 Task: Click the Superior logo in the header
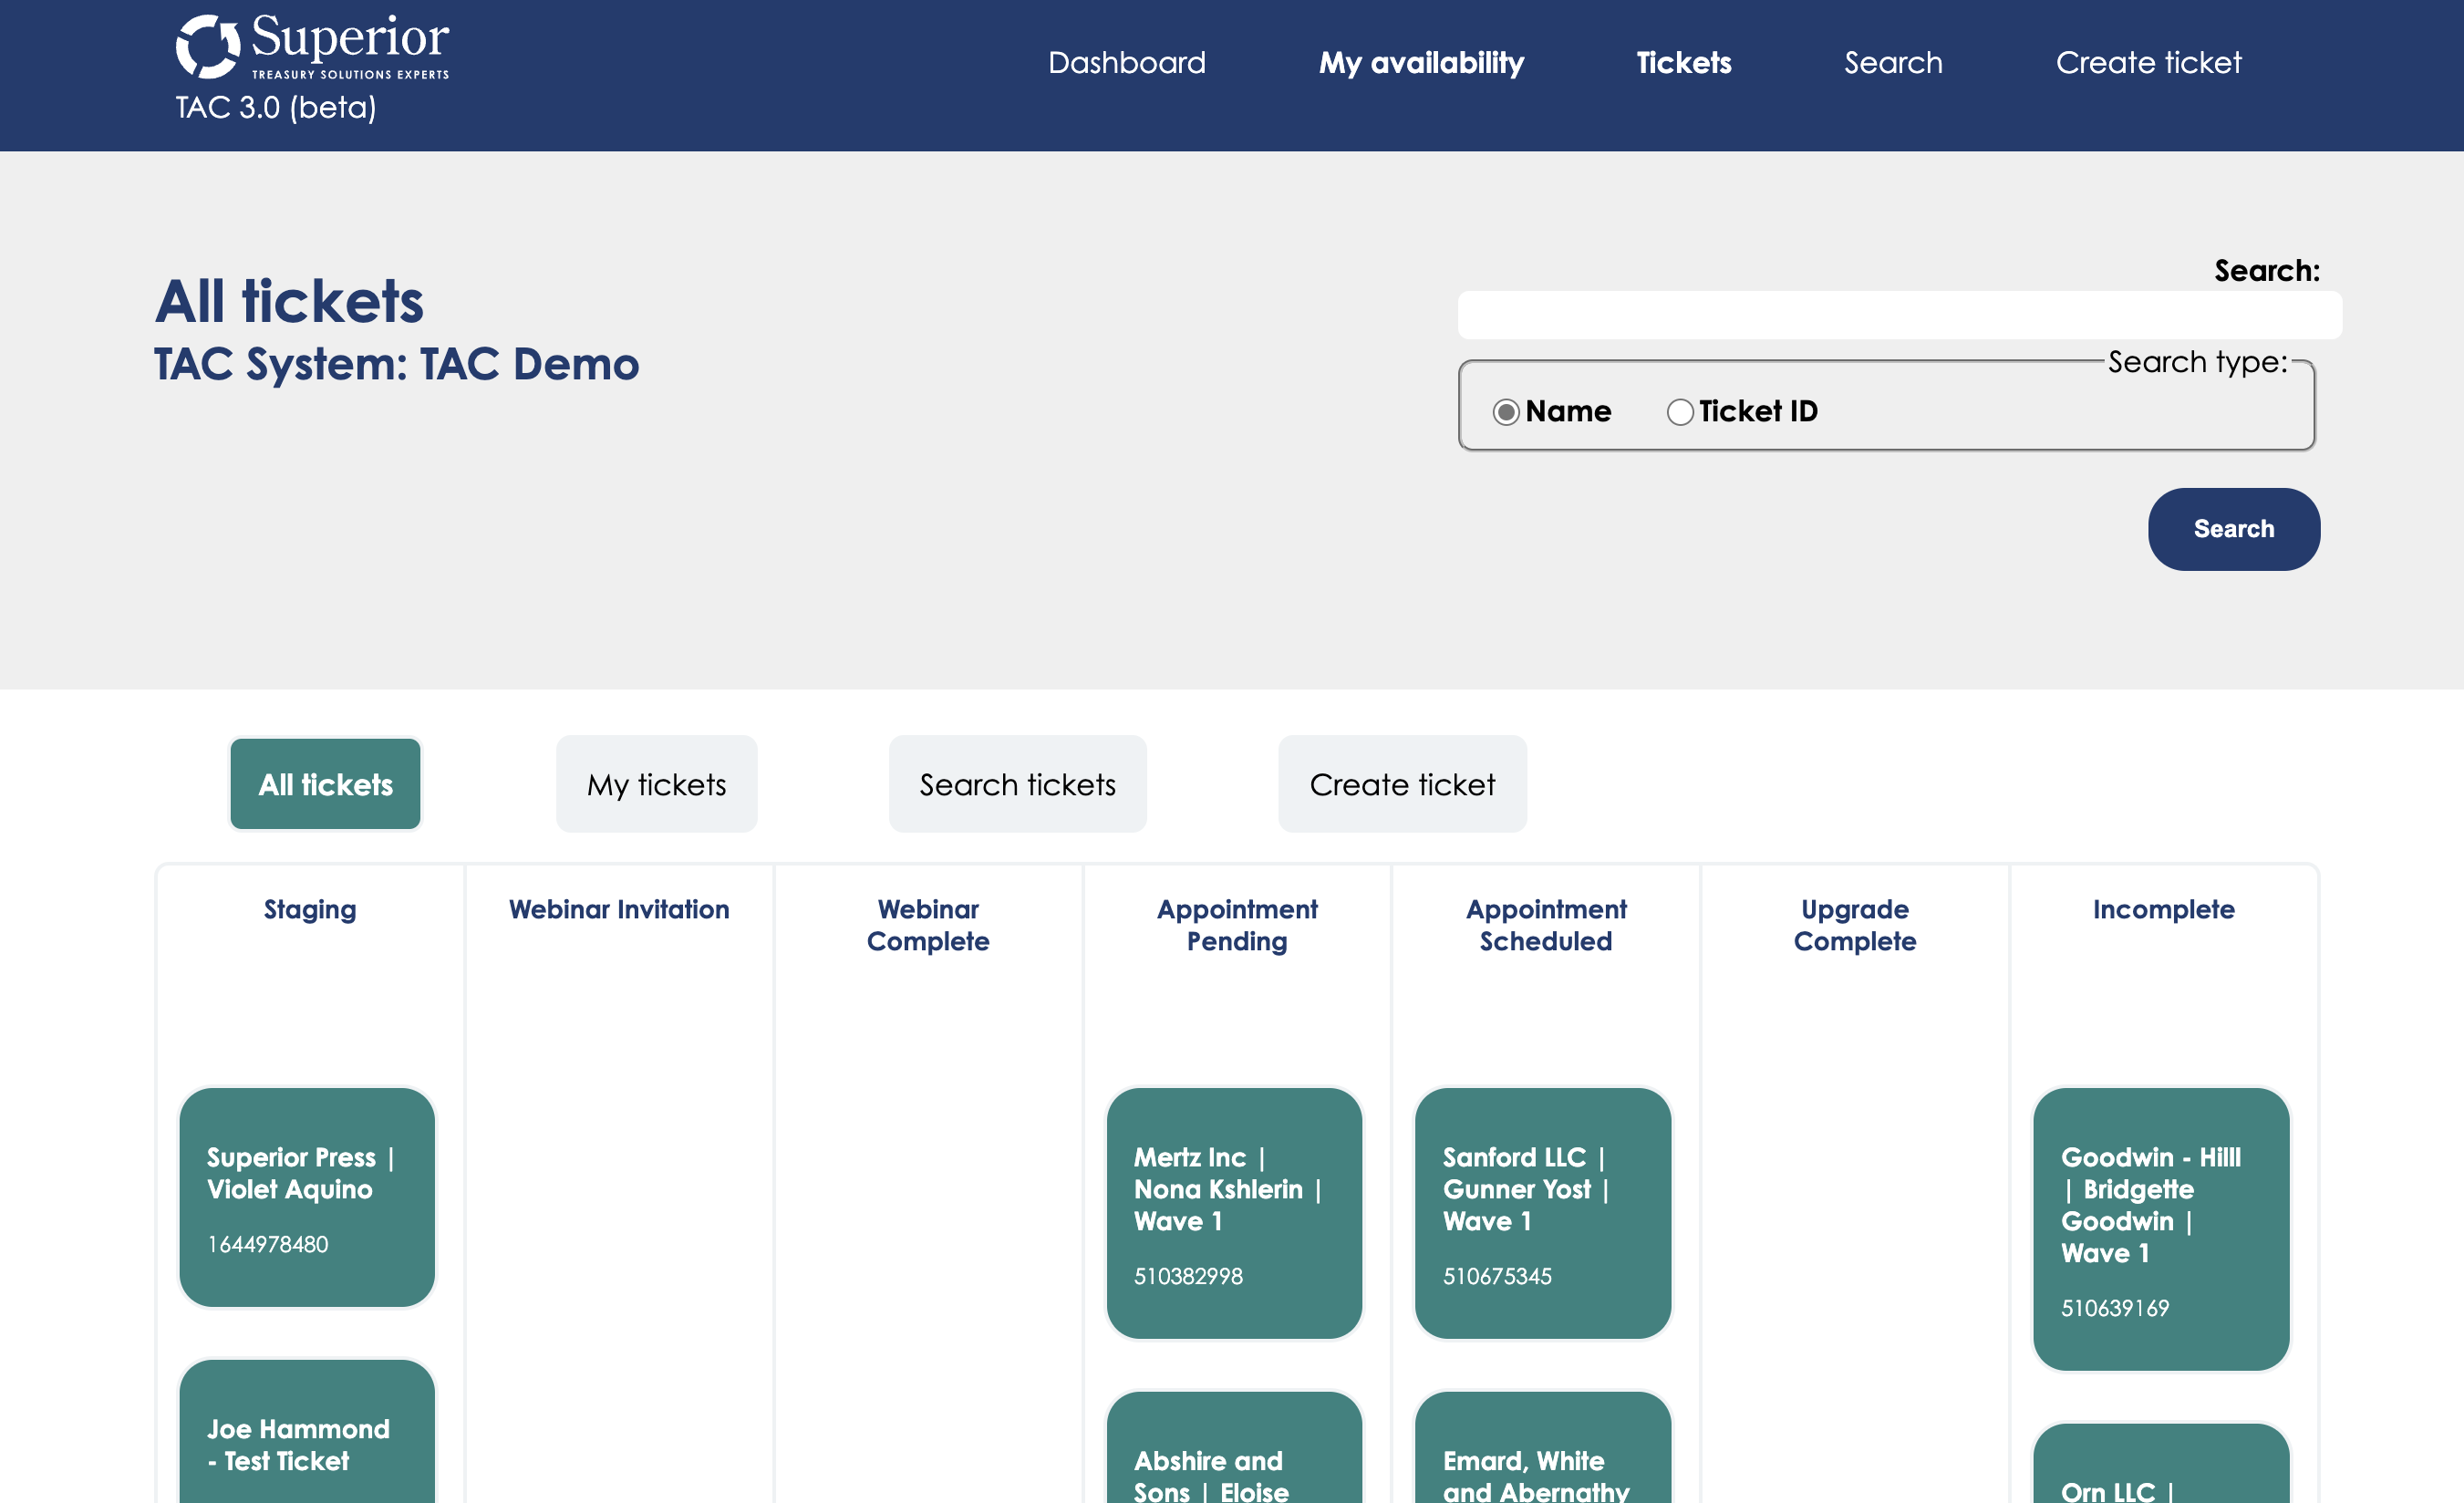[312, 46]
